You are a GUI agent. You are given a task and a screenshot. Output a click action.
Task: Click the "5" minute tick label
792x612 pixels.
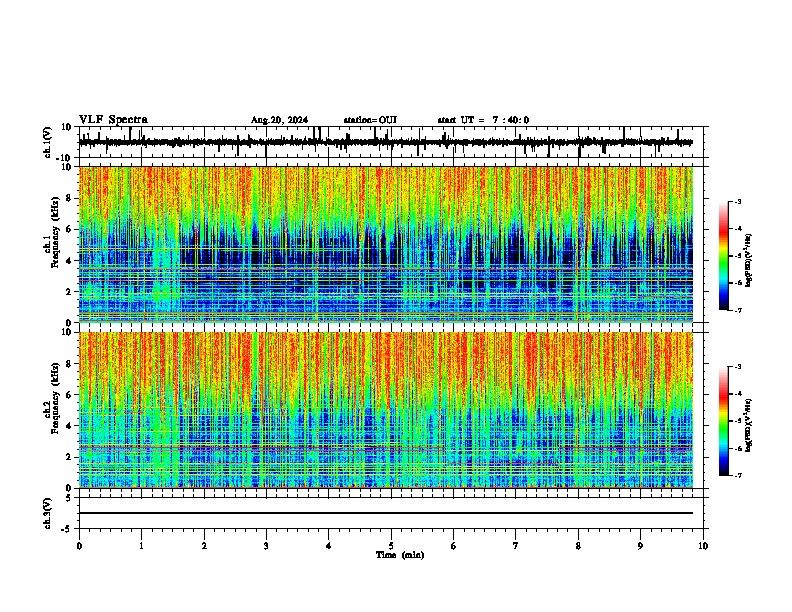pyautogui.click(x=391, y=546)
